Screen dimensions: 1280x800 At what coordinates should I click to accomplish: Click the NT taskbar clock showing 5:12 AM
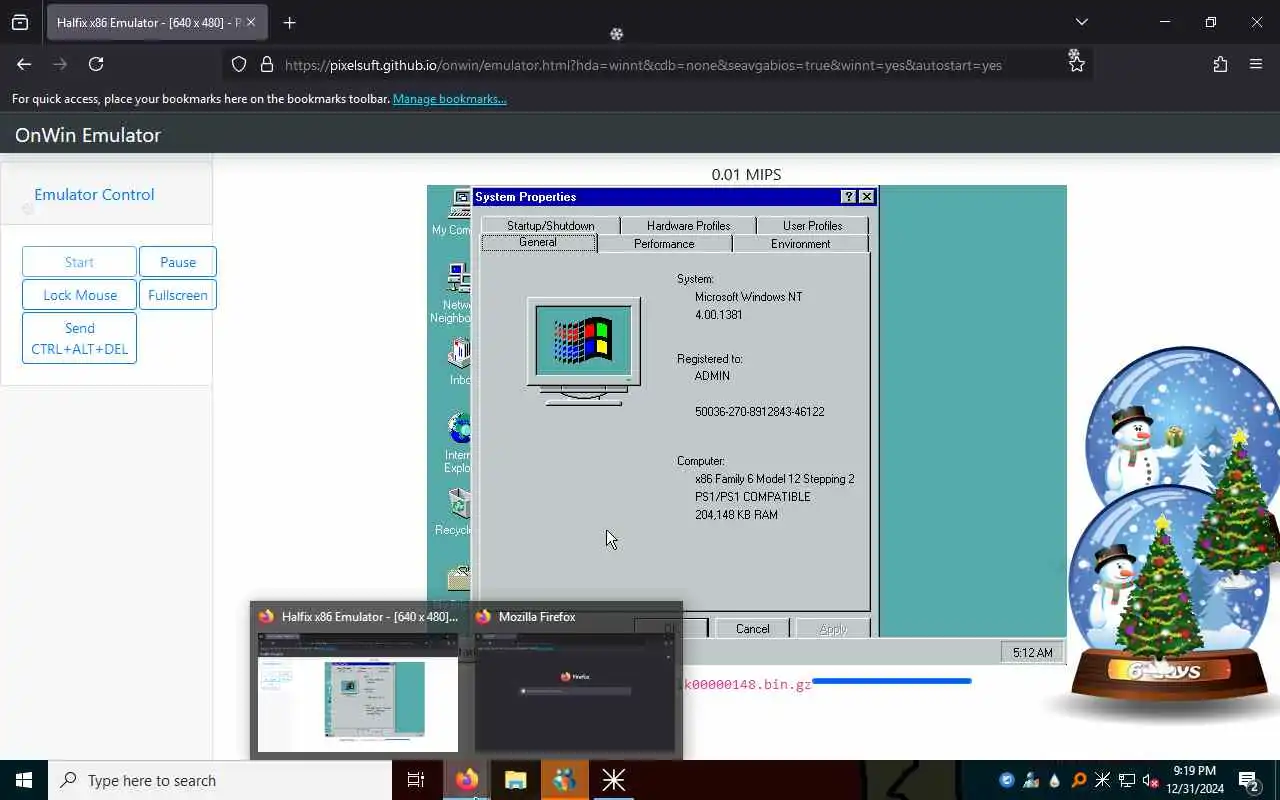point(1032,652)
